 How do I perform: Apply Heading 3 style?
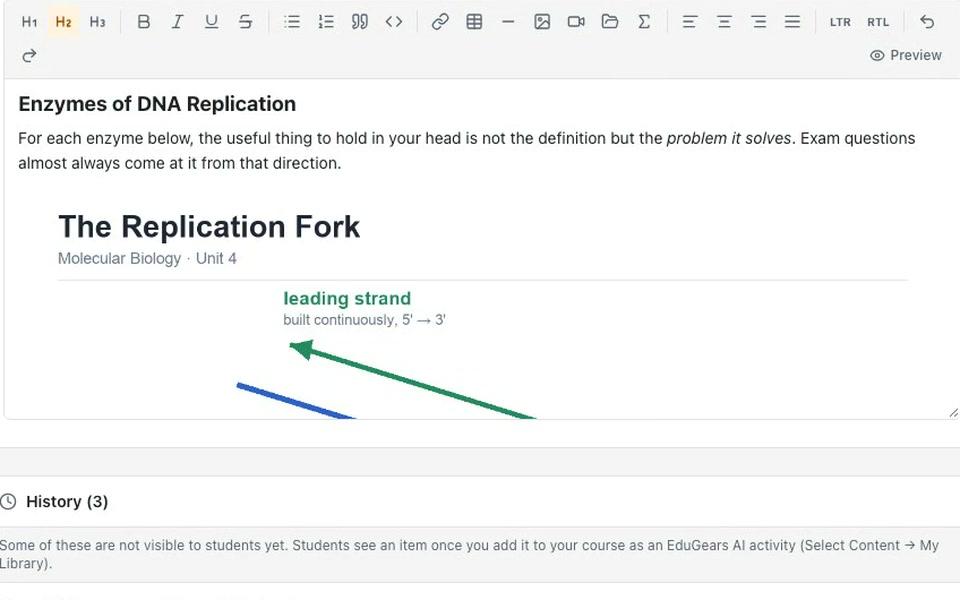coord(97,22)
